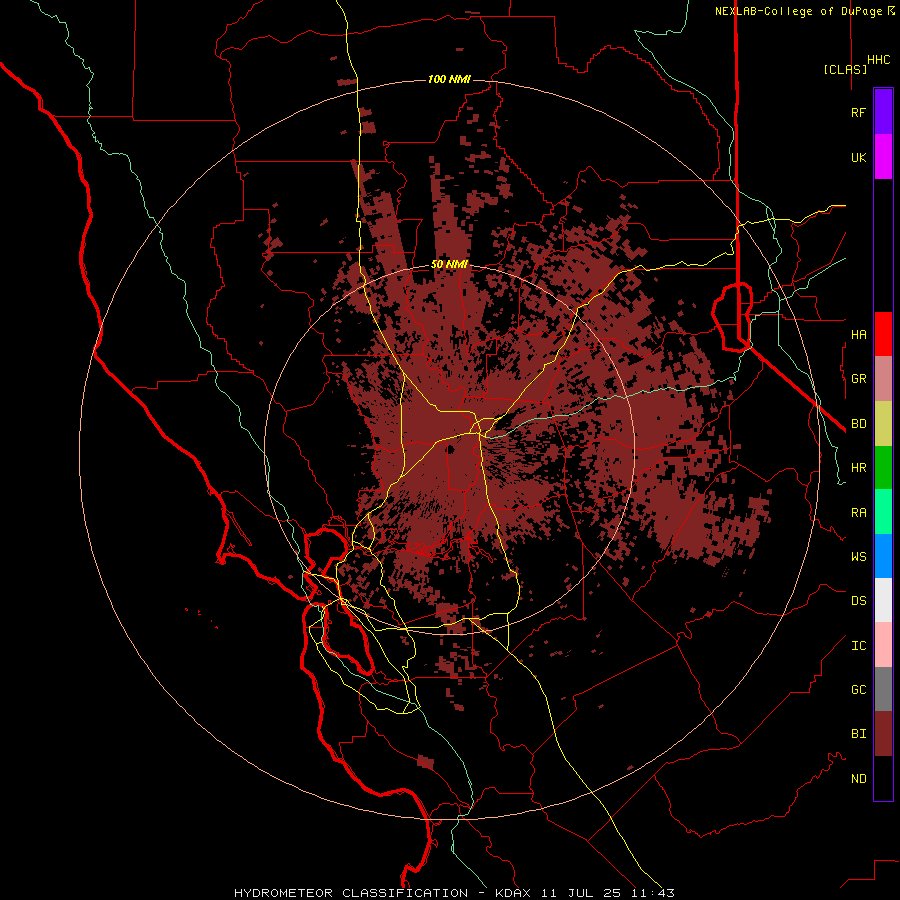Click the BD yellow legend swatch
Image resolution: width=900 pixels, height=900 pixels.
tap(883, 424)
